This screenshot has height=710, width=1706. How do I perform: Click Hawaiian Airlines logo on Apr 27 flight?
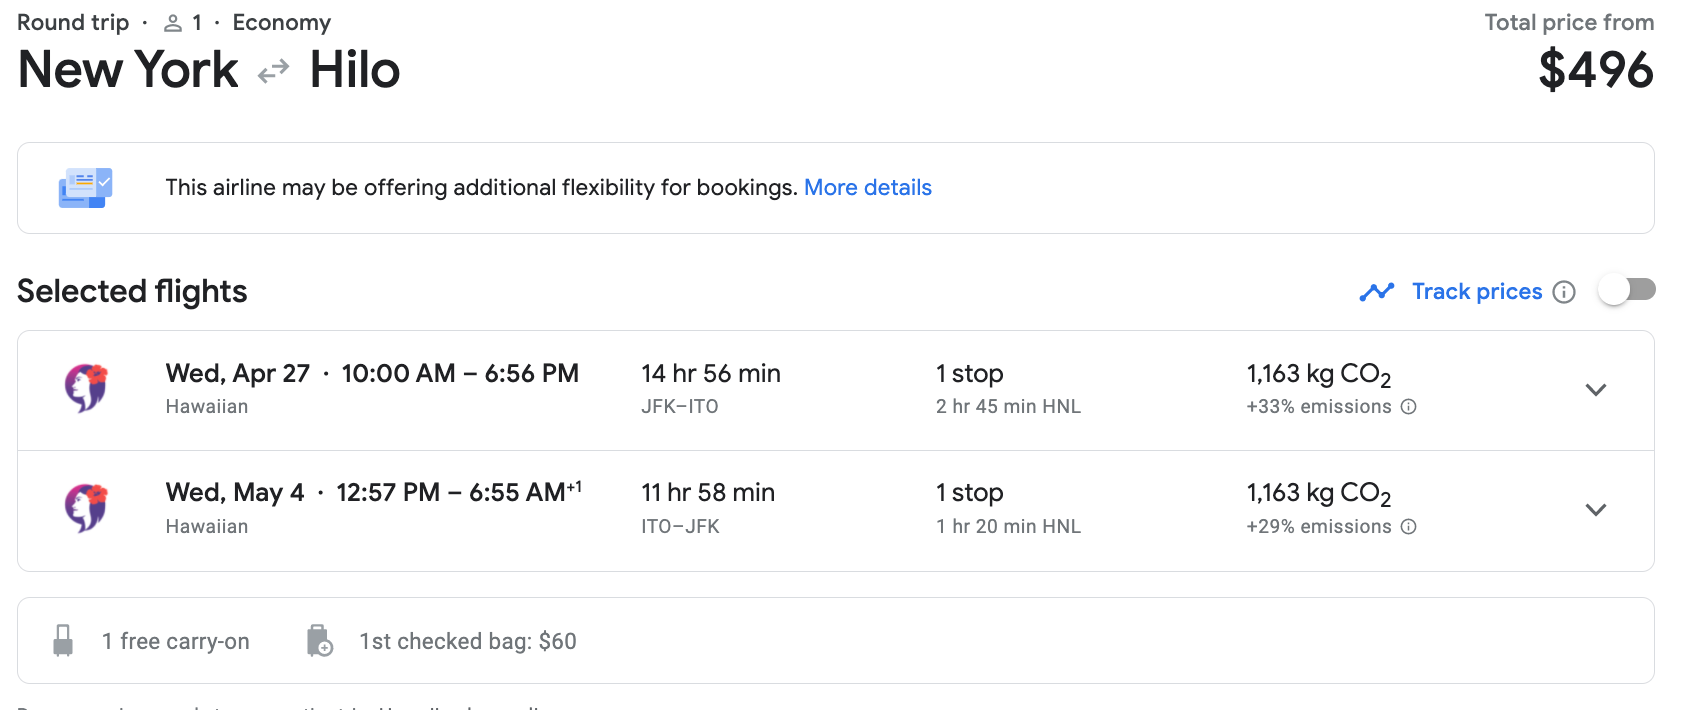click(x=86, y=388)
